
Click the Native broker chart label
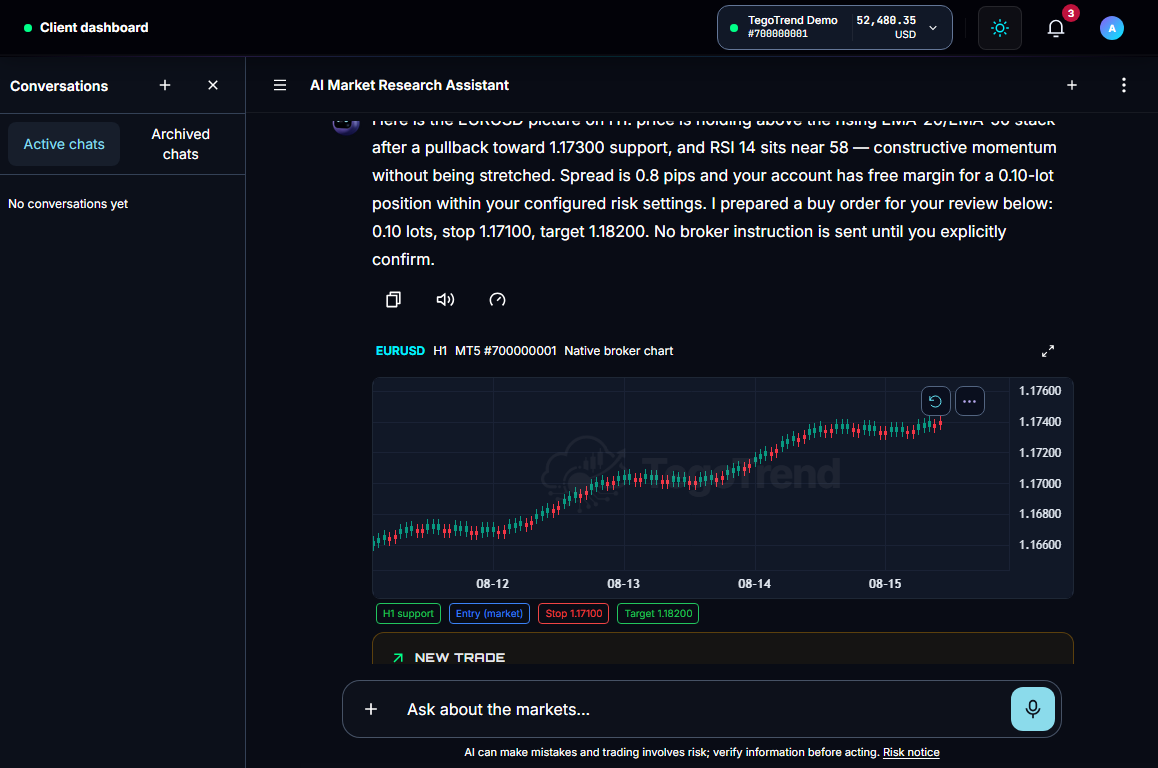point(618,351)
